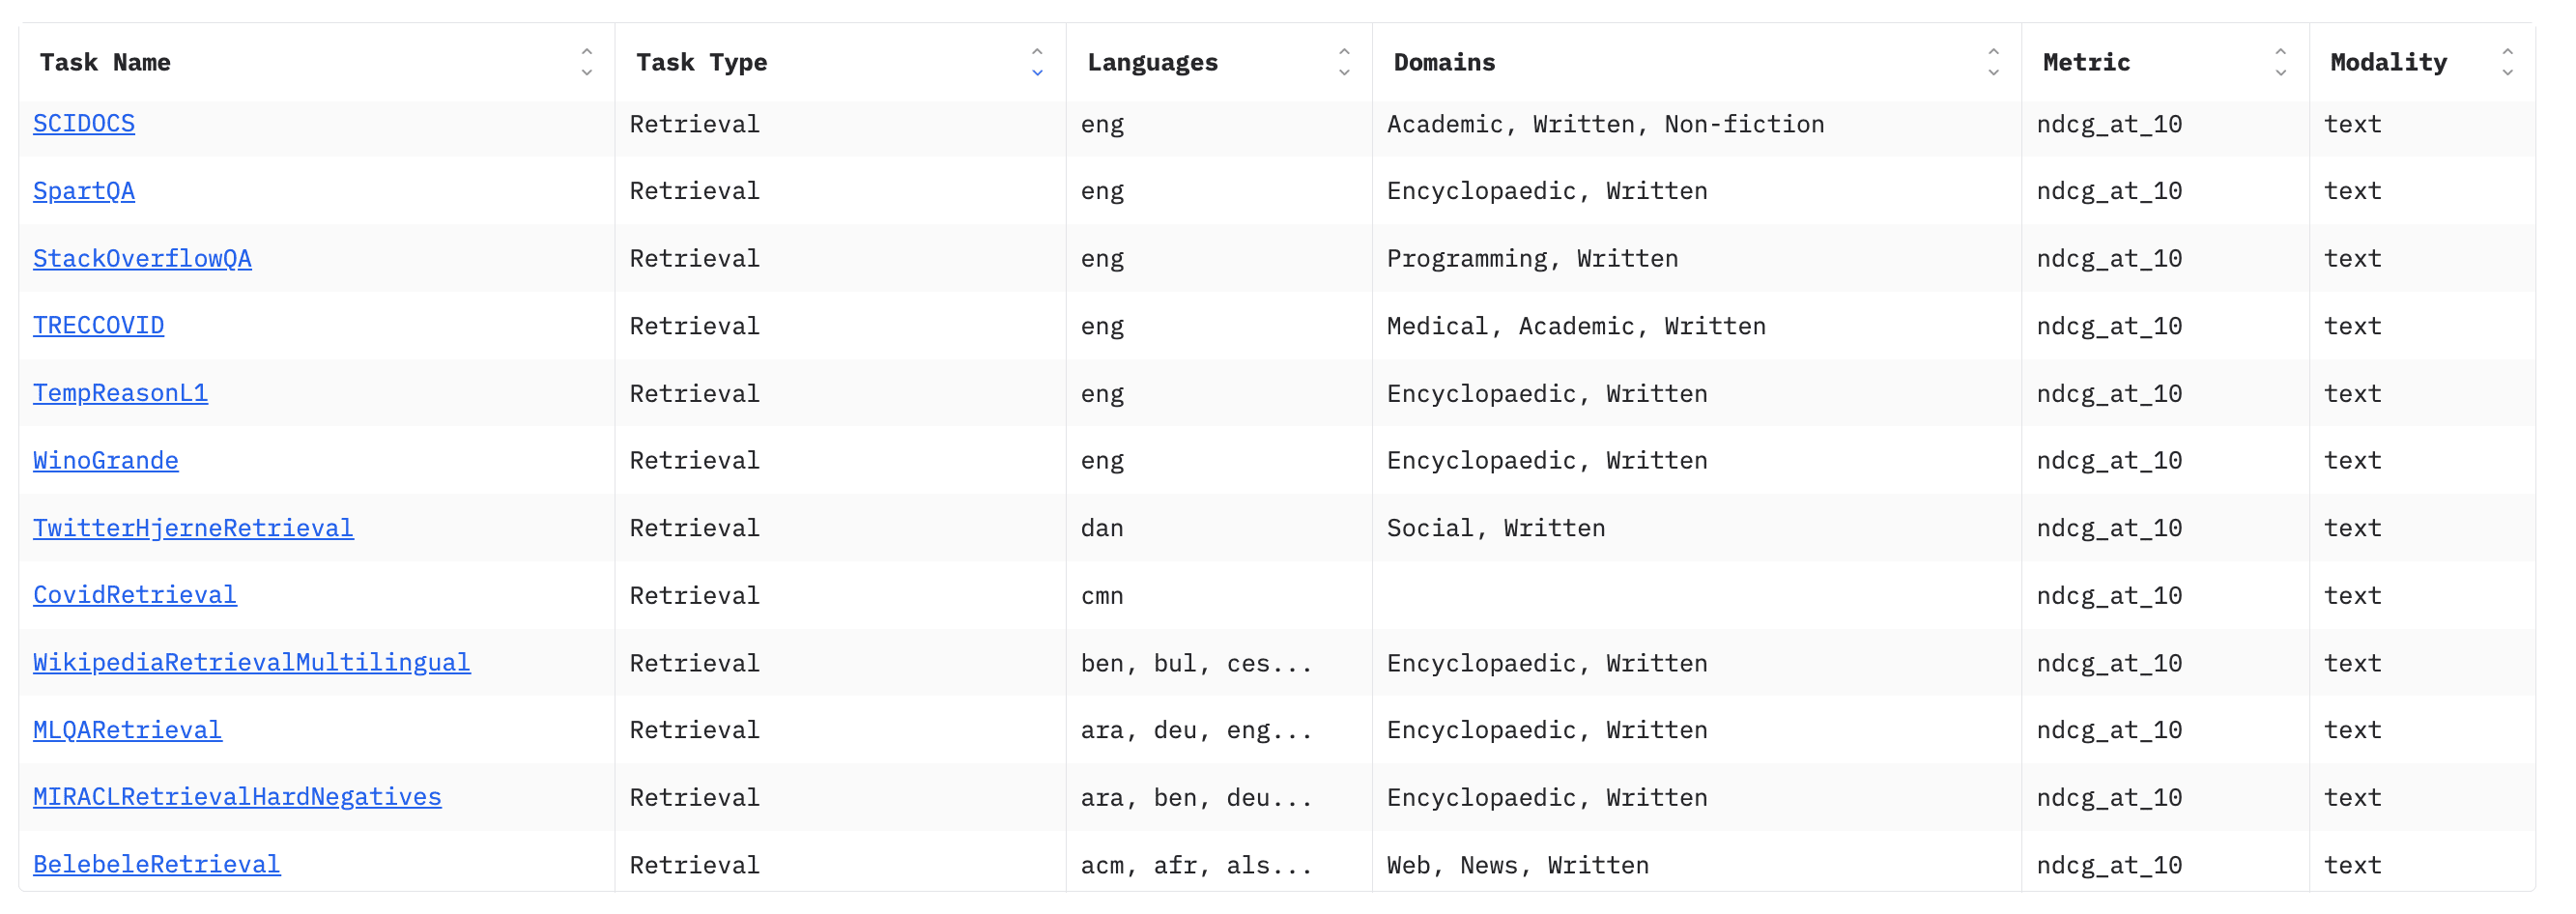Sort table by Metric column
This screenshot has width=2576, height=914.
(x=2280, y=62)
